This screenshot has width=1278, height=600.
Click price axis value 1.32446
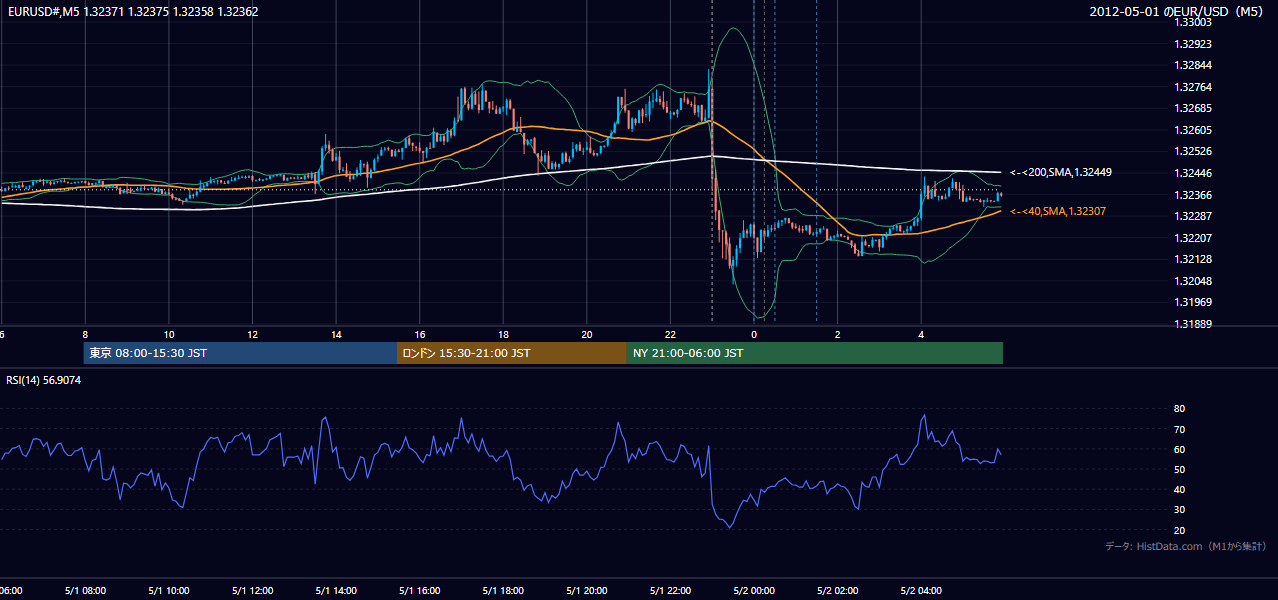1193,173
